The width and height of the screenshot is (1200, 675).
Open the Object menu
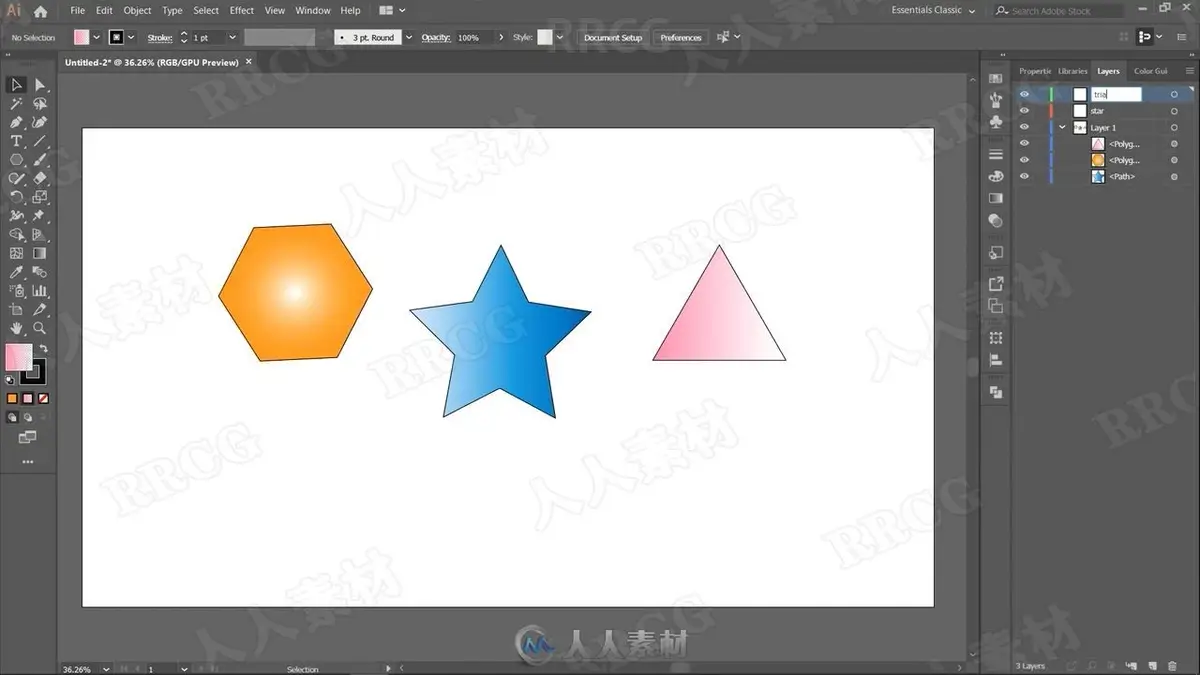pos(137,11)
